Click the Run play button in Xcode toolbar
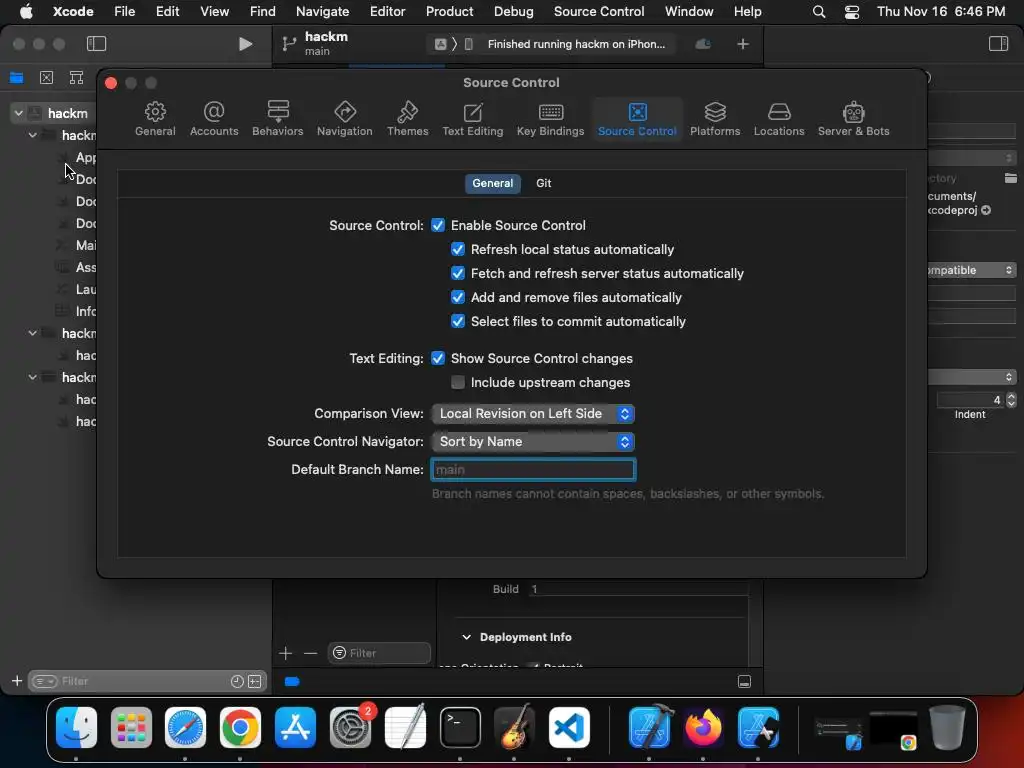The image size is (1024, 768). [x=245, y=44]
